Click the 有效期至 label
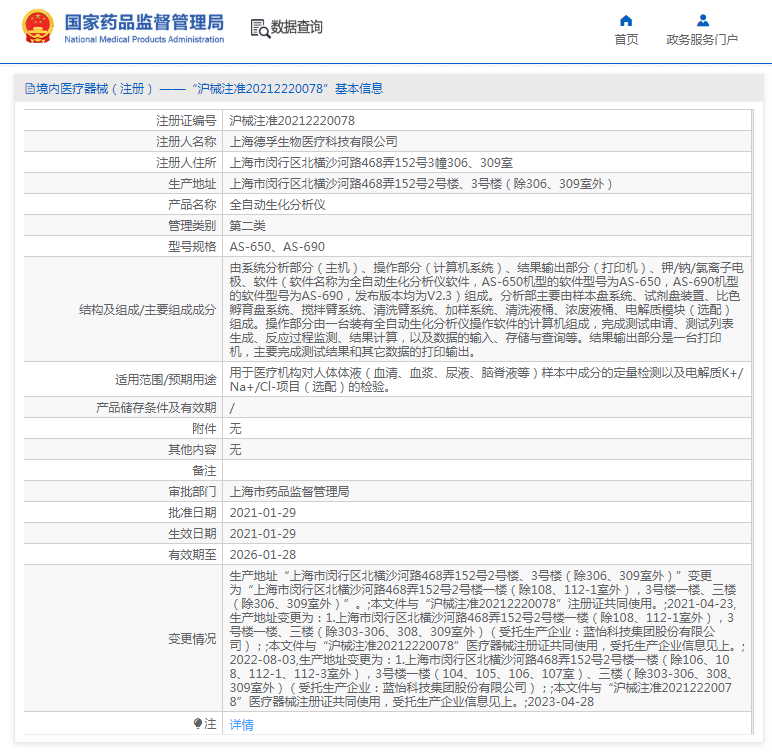The image size is (772, 755). point(193,555)
